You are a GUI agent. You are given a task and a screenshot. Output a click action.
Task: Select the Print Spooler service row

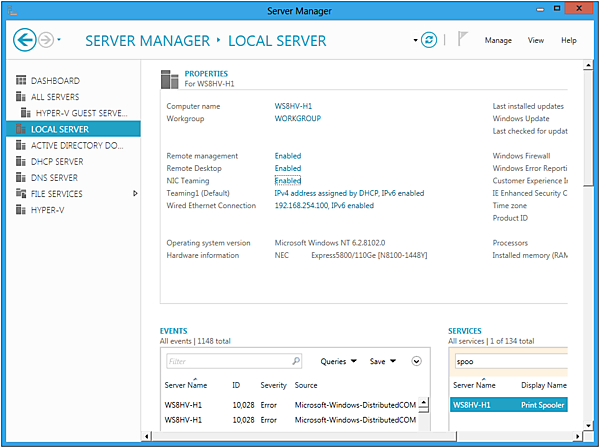(508, 405)
